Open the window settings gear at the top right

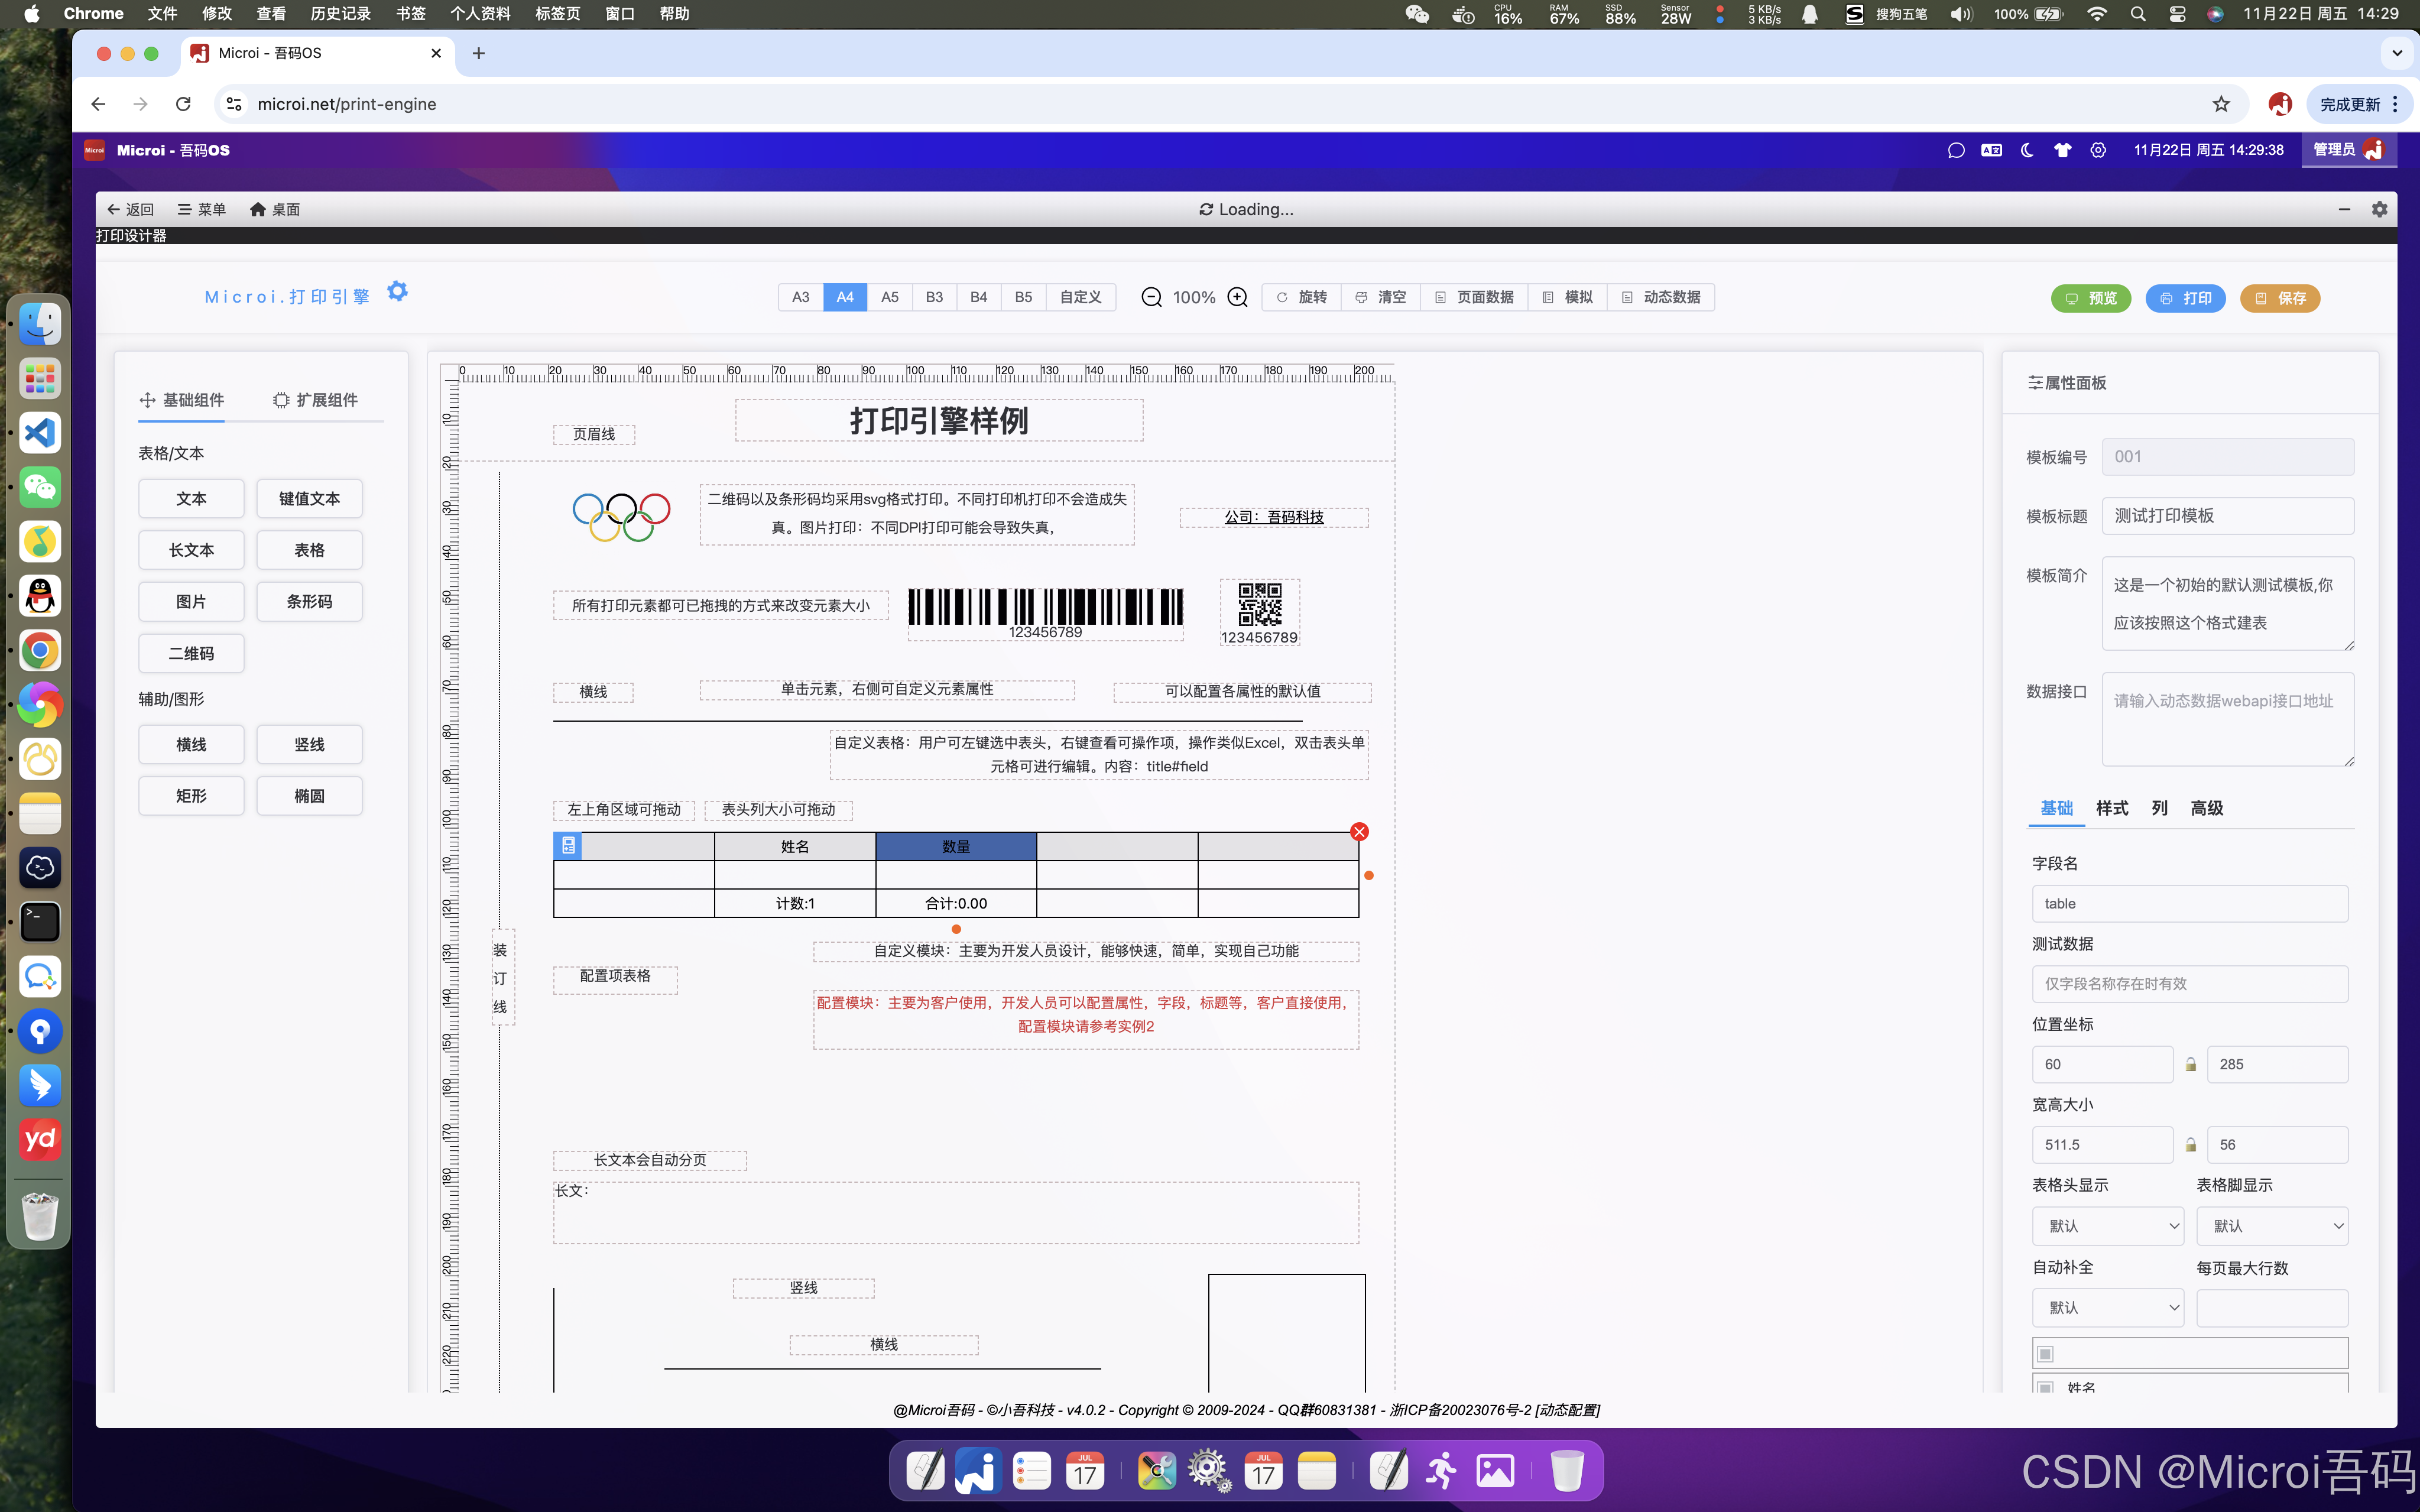point(2379,209)
